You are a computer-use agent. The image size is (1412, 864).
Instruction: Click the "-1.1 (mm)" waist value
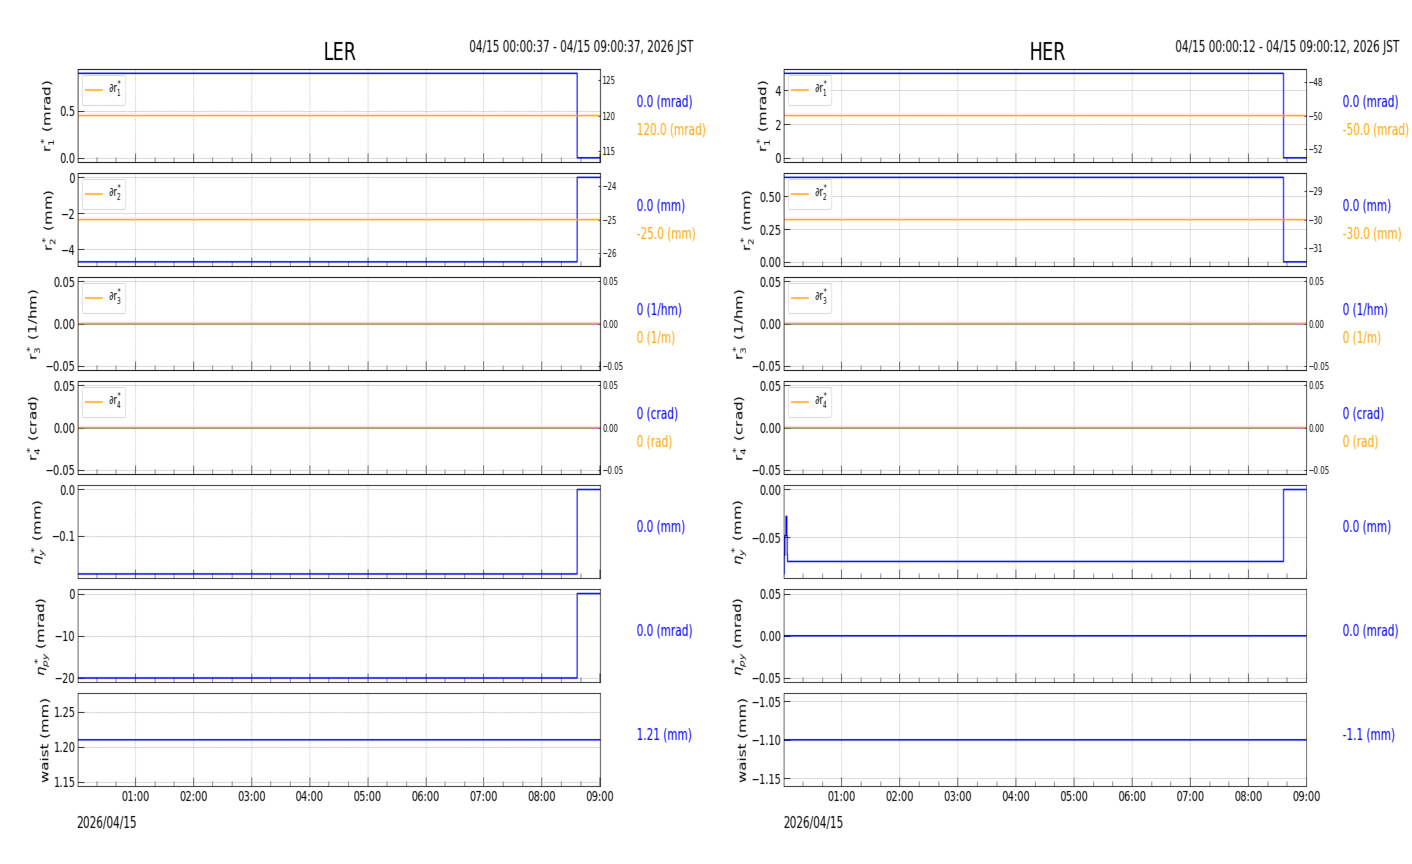pyautogui.click(x=1369, y=735)
